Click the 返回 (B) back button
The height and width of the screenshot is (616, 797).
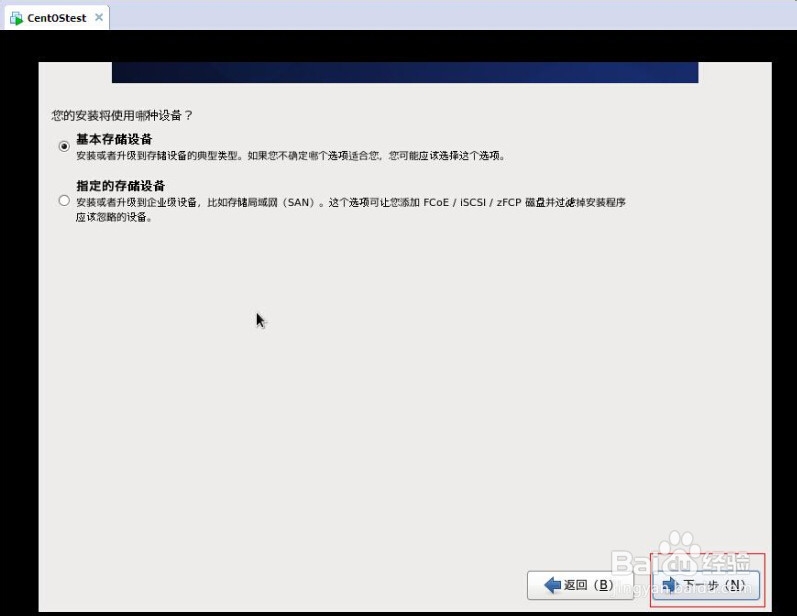(580, 585)
